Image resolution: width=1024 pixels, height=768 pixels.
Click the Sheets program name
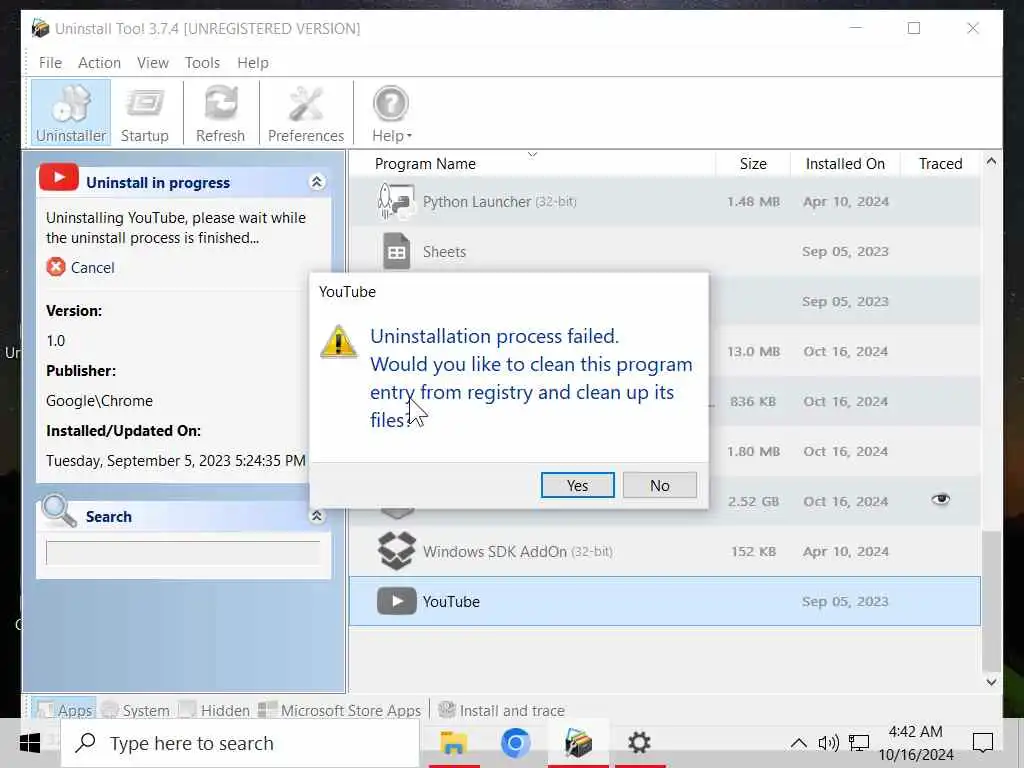coord(444,252)
